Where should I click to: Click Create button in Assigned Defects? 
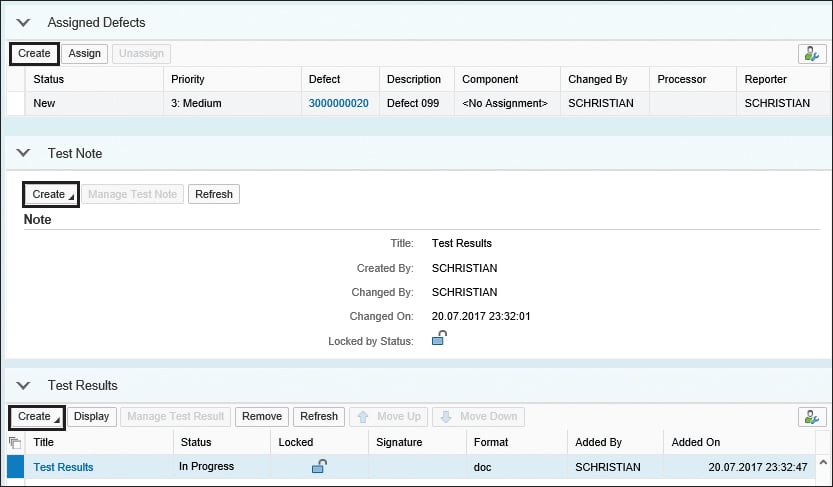tap(34, 54)
